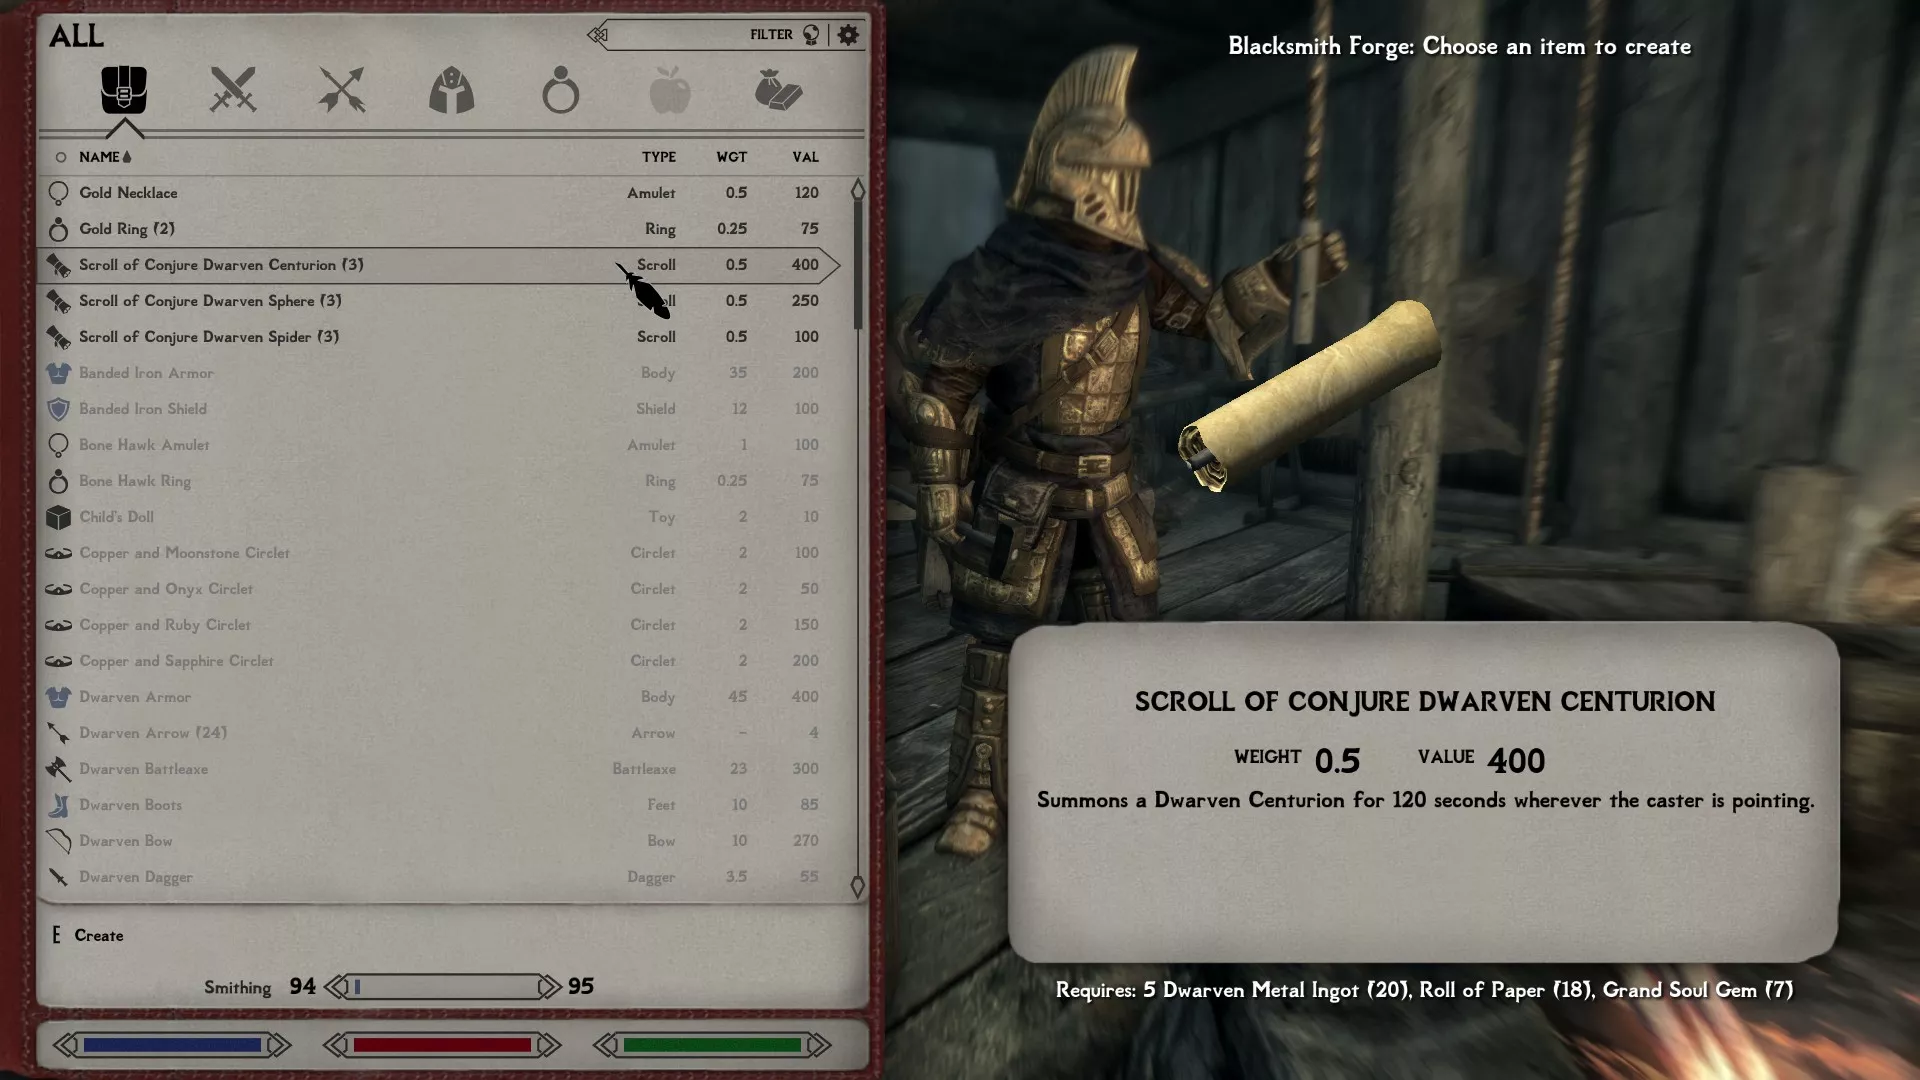
Task: Click the scroll-down diamond arrow of item list
Action: tap(857, 886)
